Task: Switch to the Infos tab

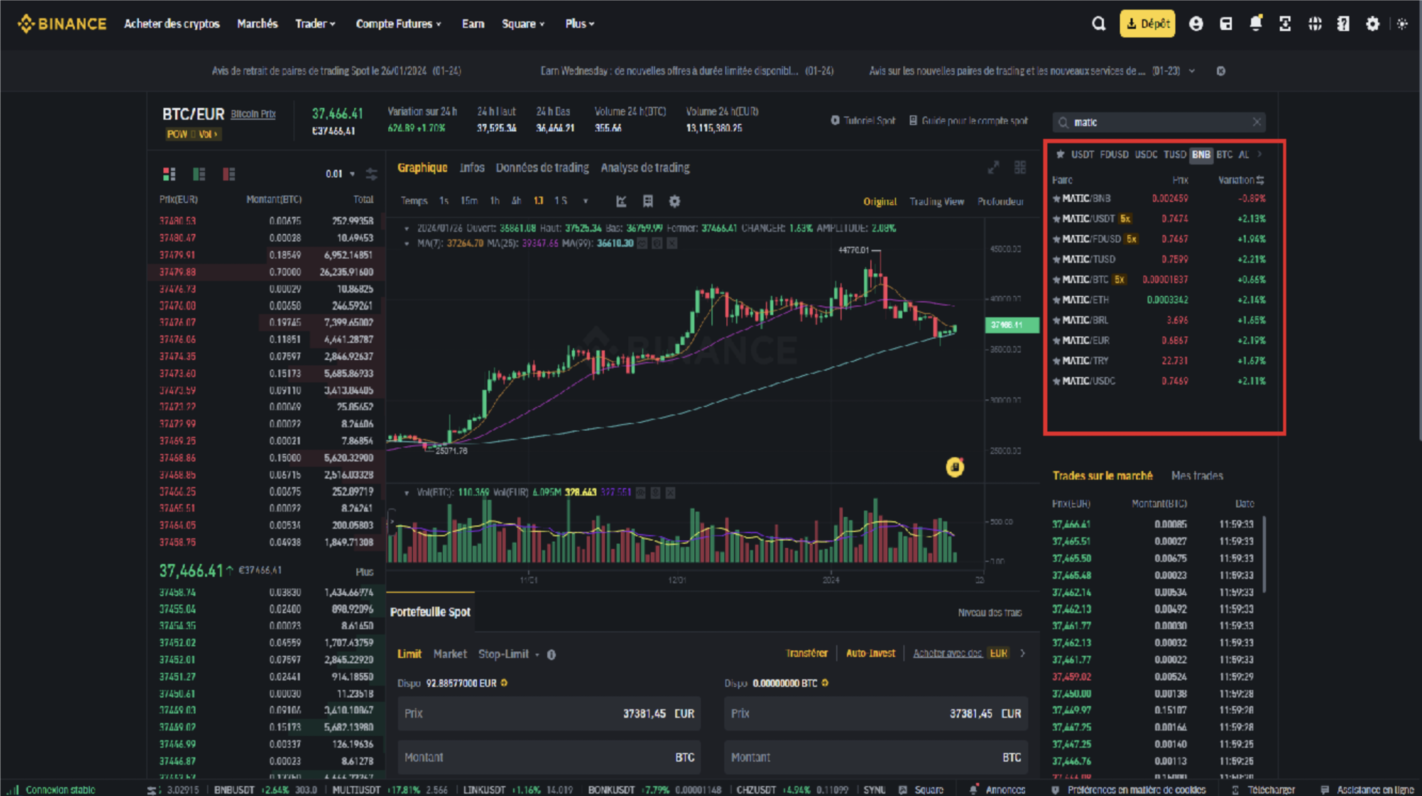Action: (x=472, y=168)
